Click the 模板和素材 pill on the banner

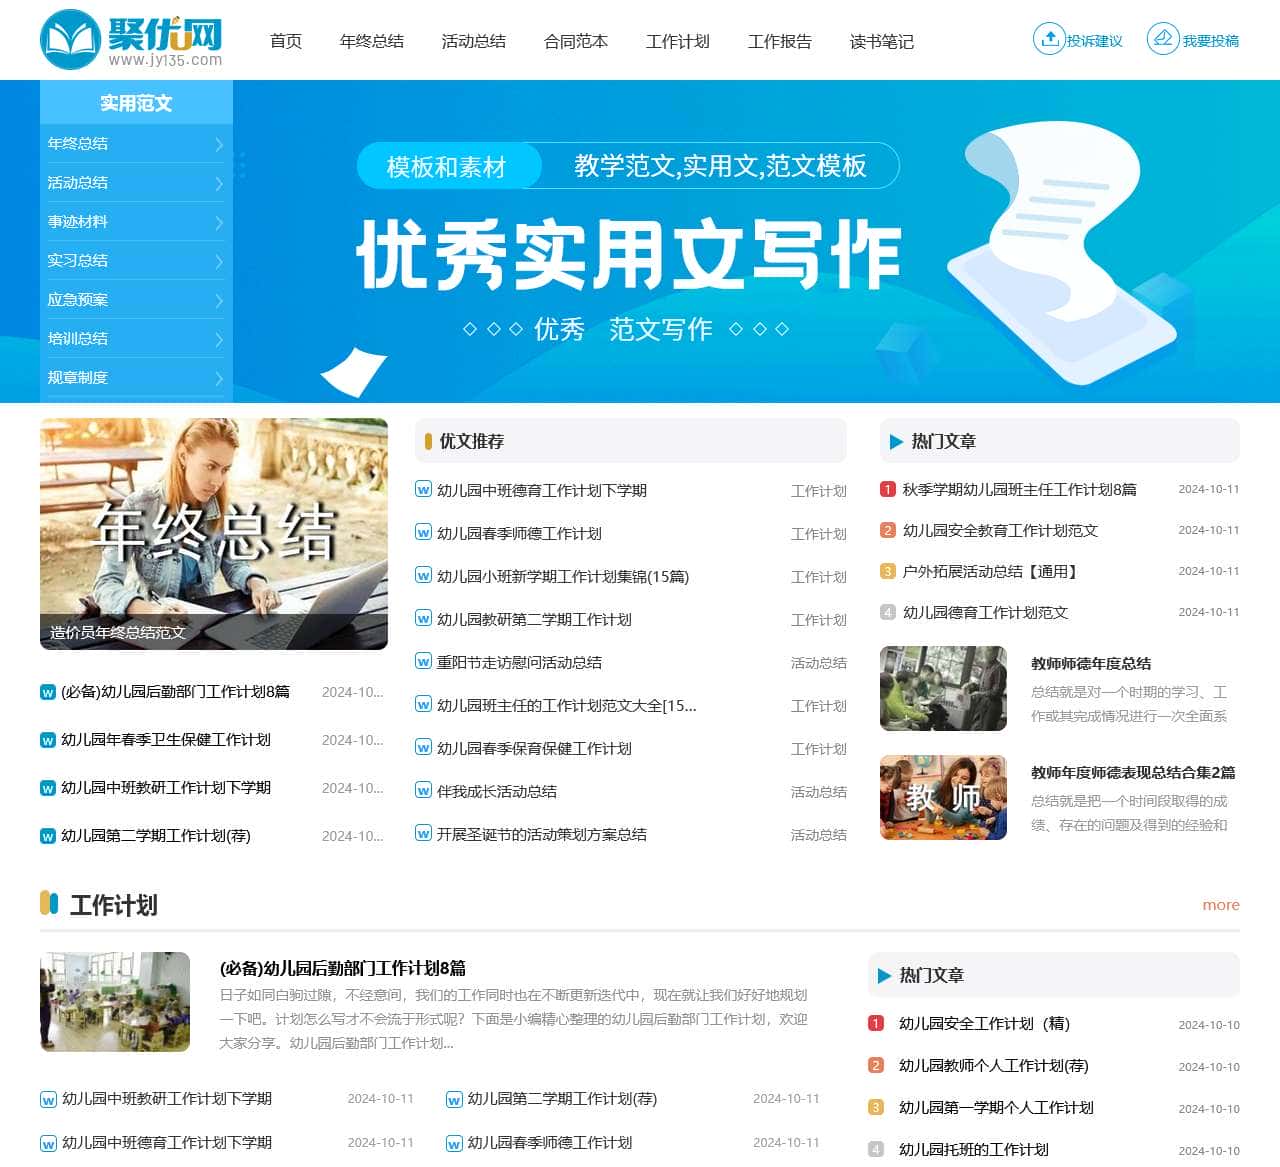tap(447, 166)
